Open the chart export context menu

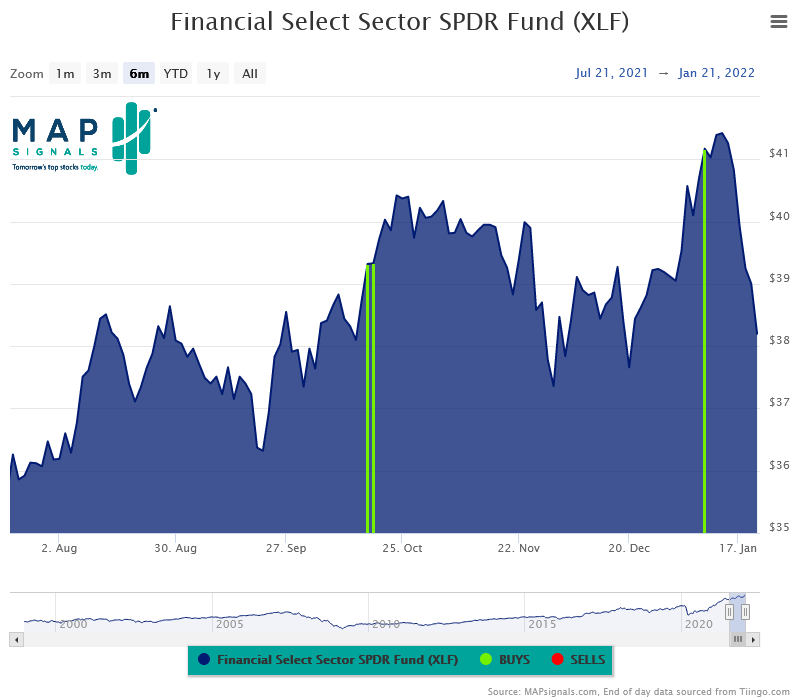[x=779, y=21]
